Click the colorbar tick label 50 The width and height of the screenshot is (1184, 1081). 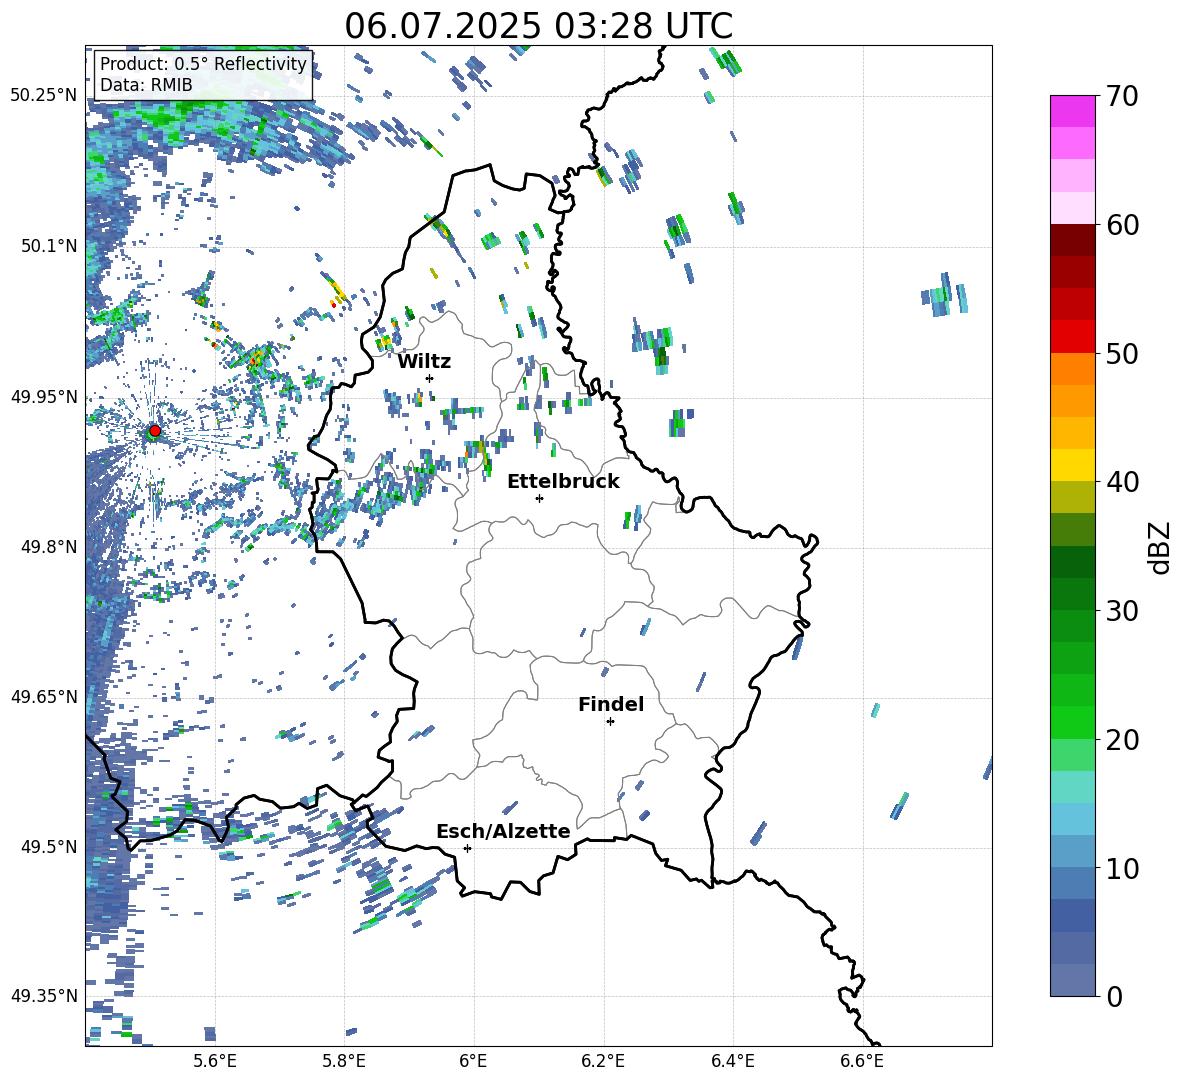coord(1122,354)
